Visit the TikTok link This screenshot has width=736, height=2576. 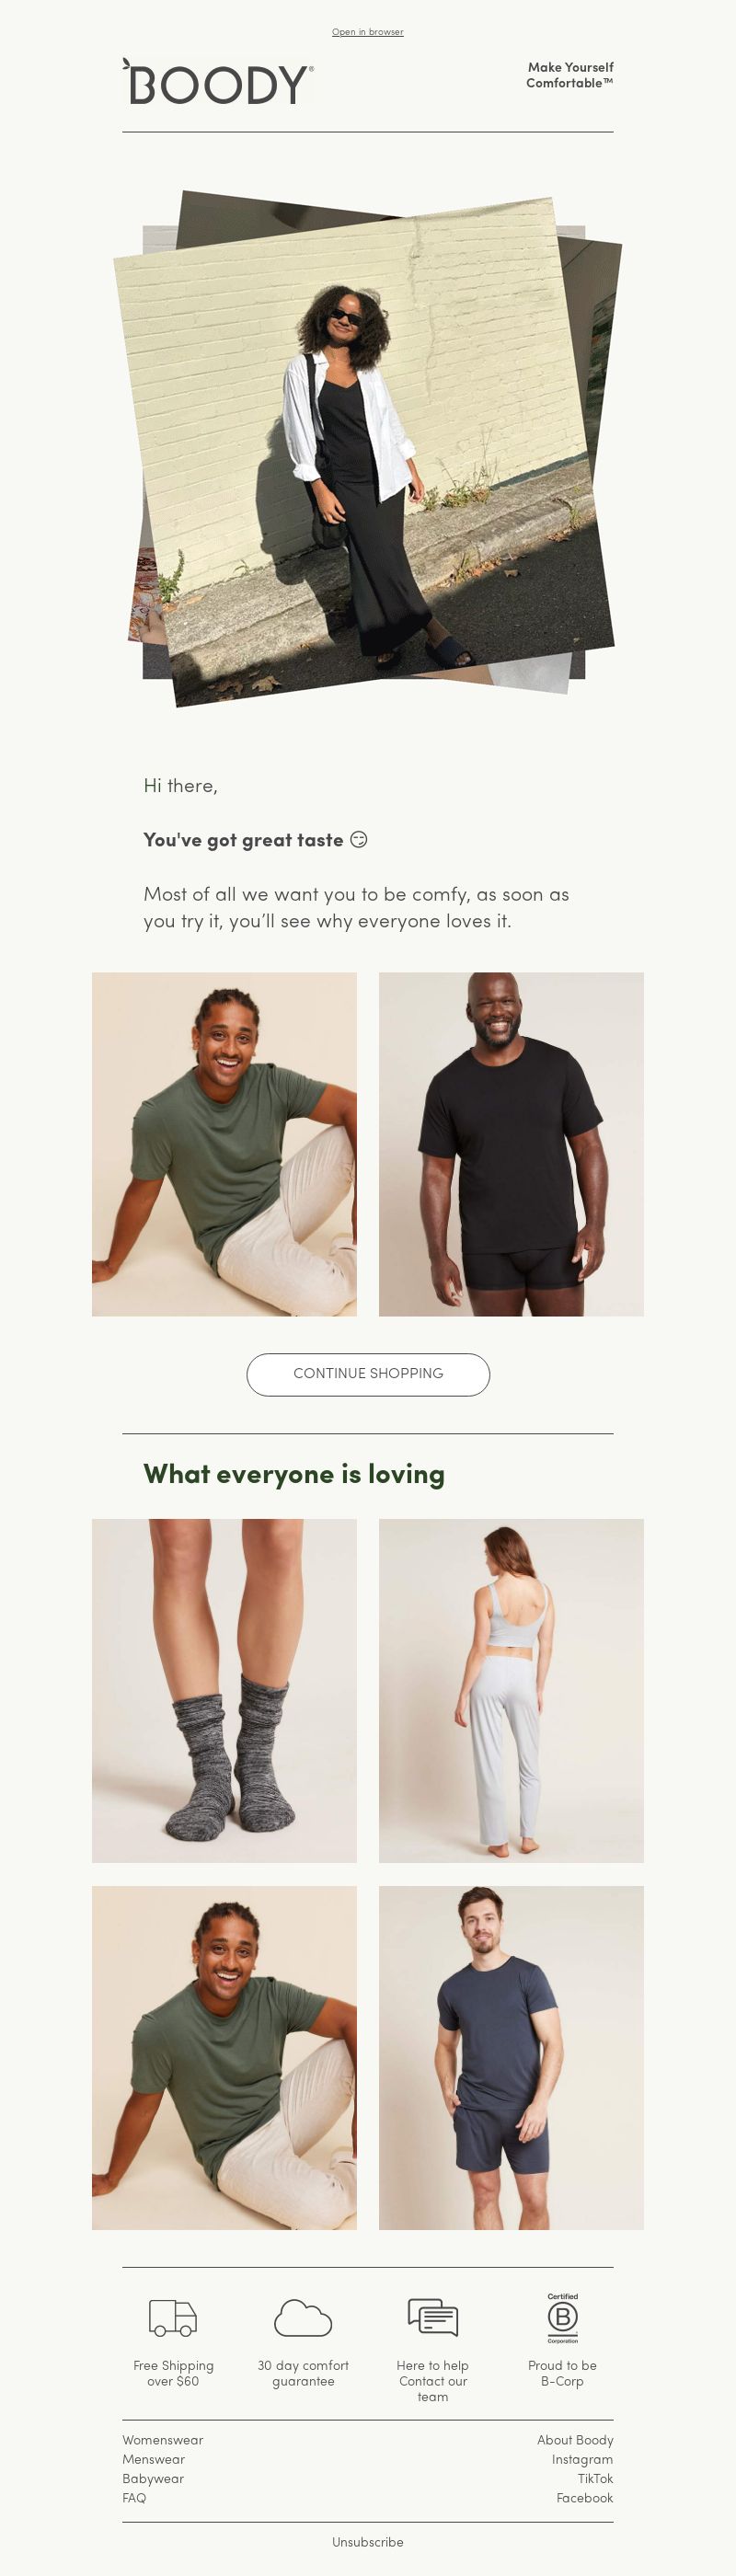595,2478
